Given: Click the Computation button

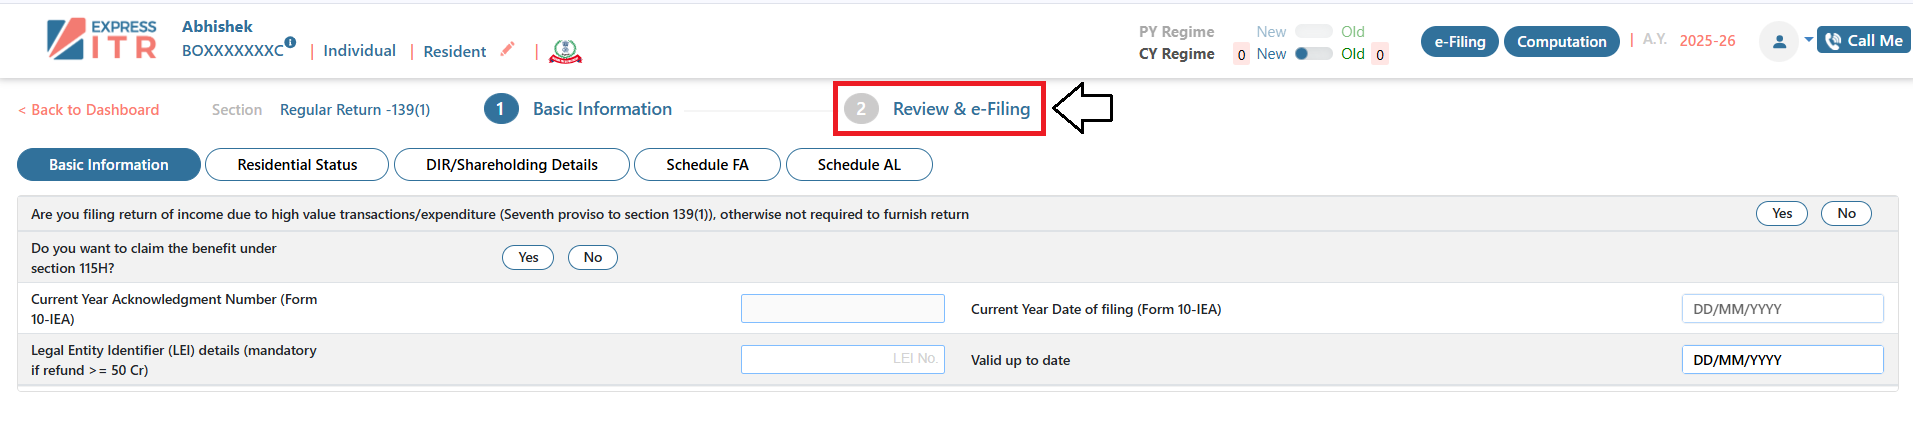Looking at the screenshot, I should coord(1561,42).
